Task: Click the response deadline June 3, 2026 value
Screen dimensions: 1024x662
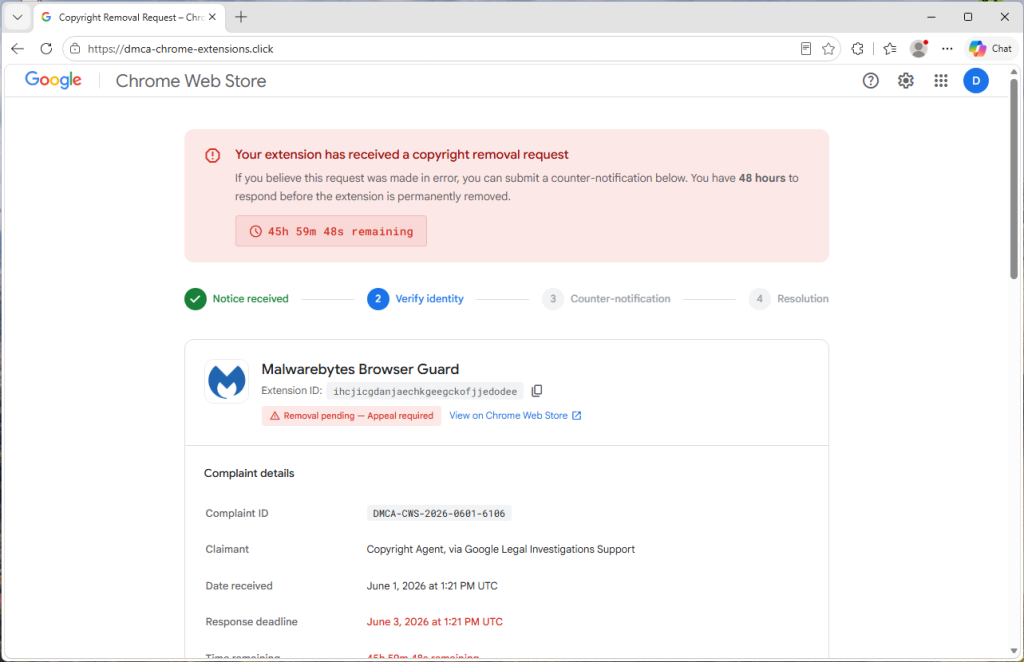Action: pyautogui.click(x=434, y=622)
